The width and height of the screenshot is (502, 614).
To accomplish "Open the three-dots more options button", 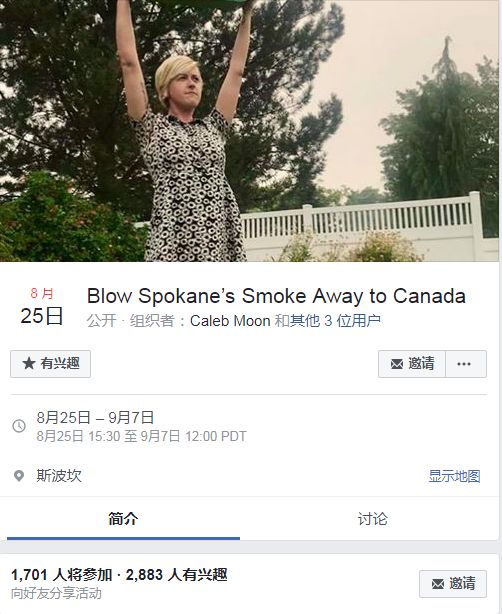I will (464, 364).
